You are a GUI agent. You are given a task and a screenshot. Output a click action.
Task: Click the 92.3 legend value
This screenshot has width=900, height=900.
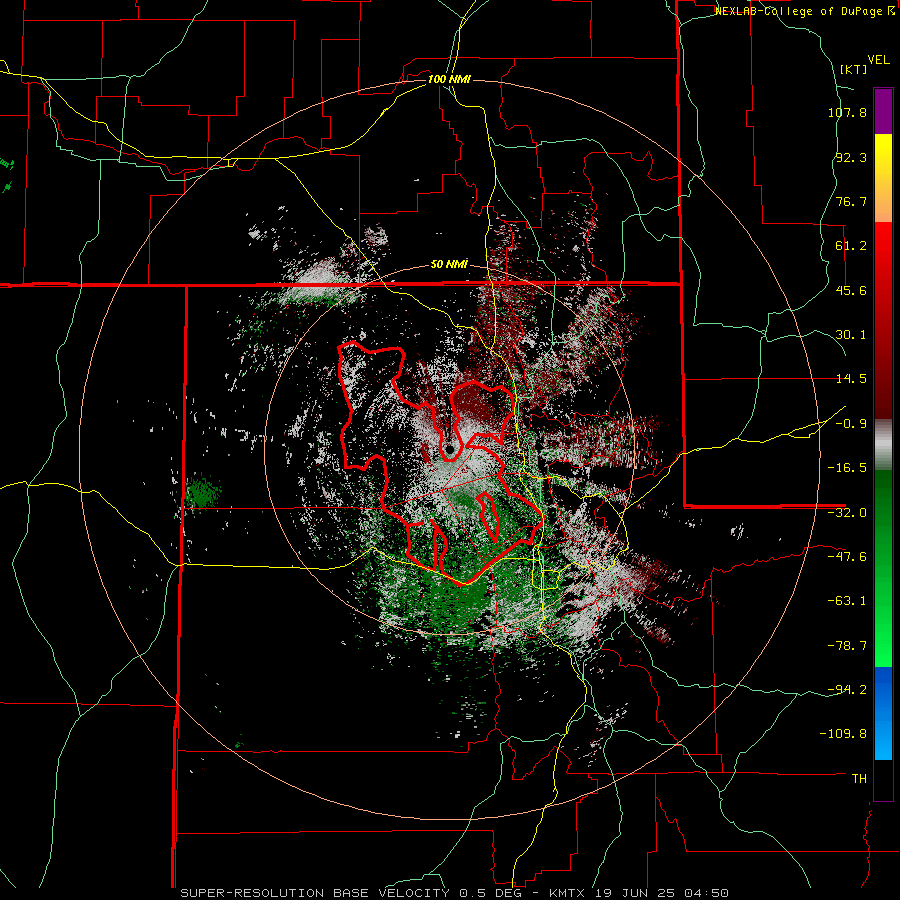click(x=851, y=157)
